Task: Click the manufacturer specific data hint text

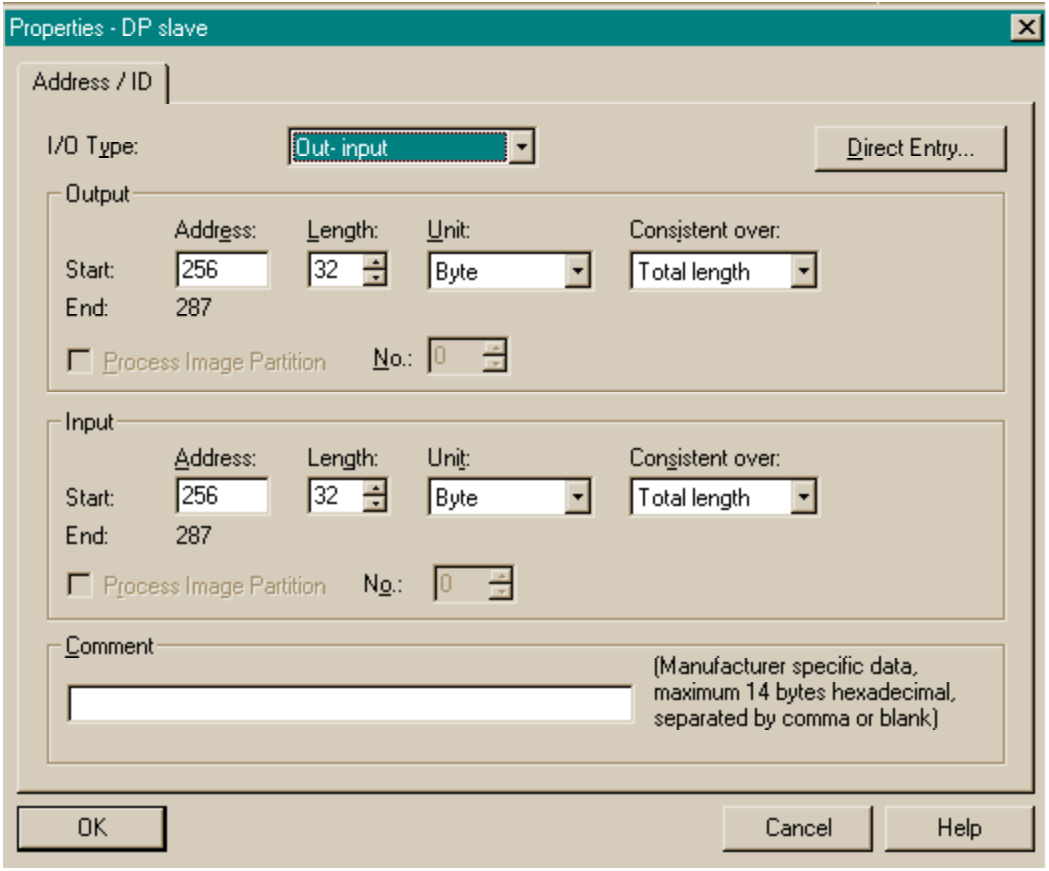Action: click(x=805, y=692)
